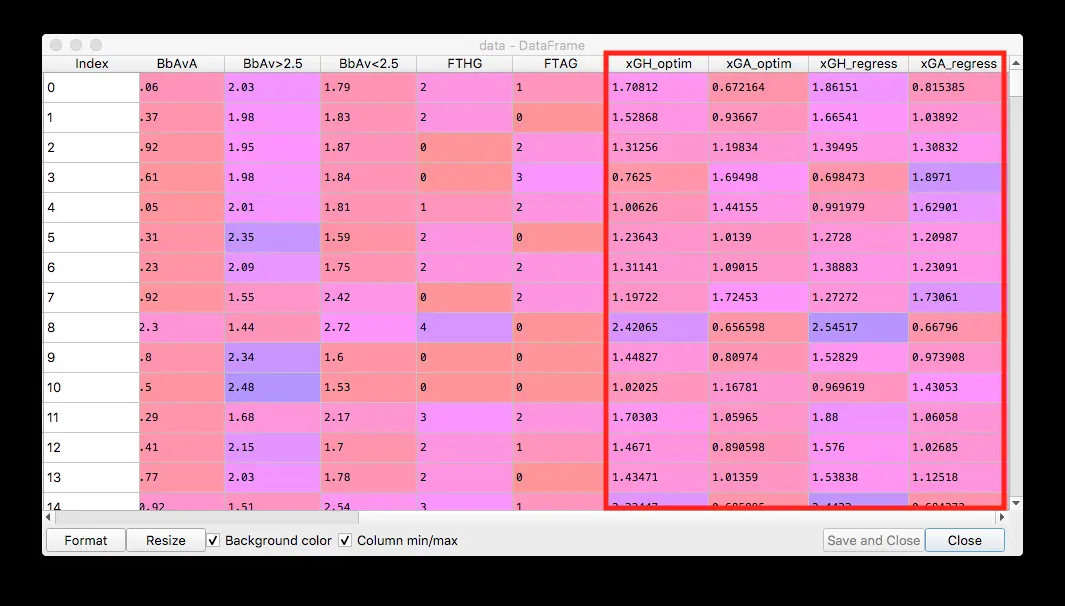Click cell 1.44155 in xGA_optim
The height and width of the screenshot is (606, 1065).
pyautogui.click(x=759, y=207)
